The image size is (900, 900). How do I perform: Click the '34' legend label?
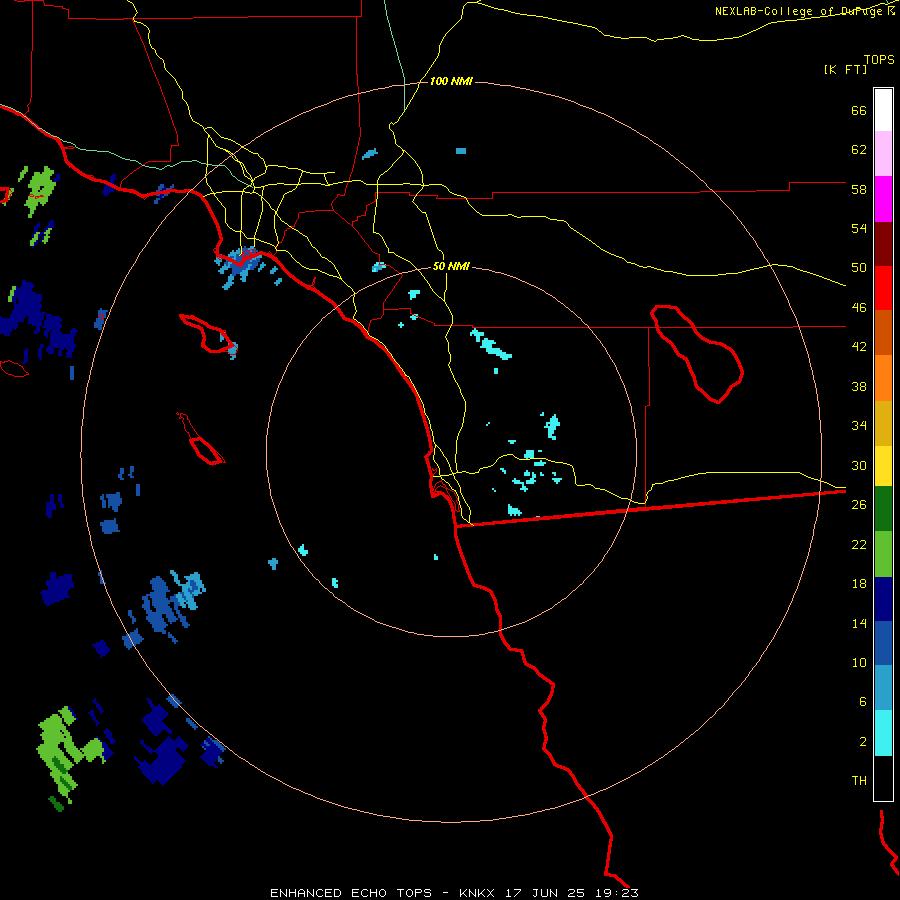click(859, 426)
